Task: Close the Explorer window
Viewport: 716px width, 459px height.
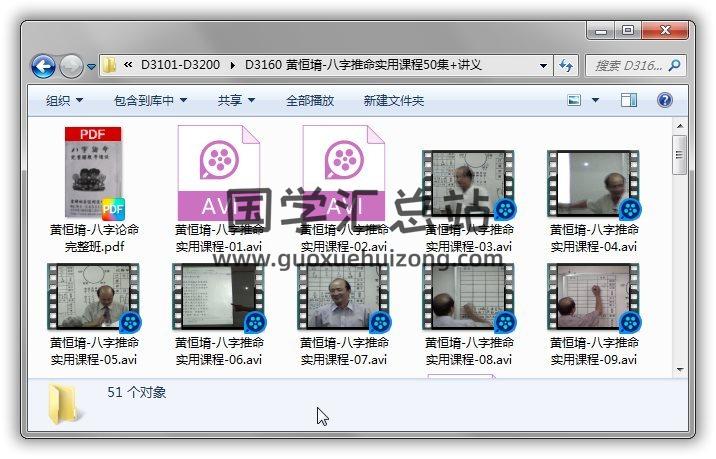Action: [x=665, y=31]
